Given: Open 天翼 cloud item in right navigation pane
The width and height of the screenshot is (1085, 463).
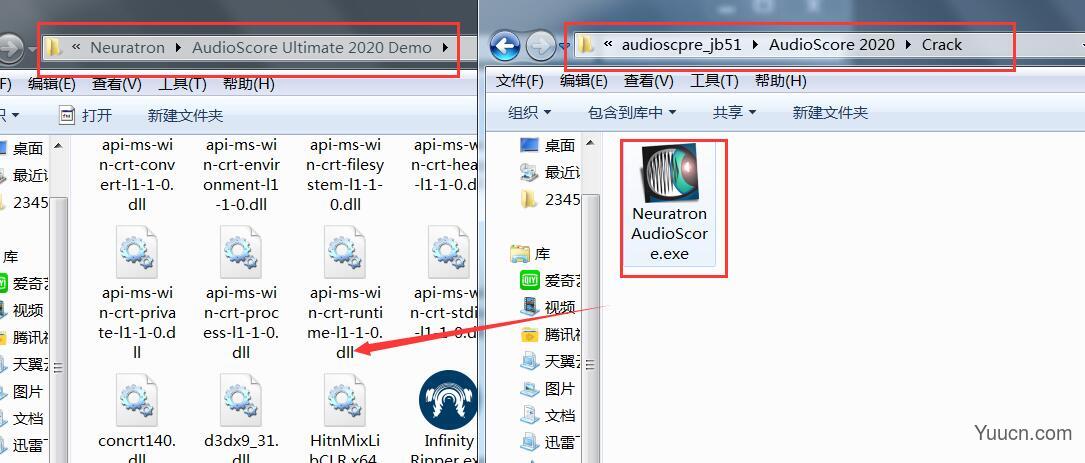Looking at the screenshot, I should pyautogui.click(x=549, y=361).
